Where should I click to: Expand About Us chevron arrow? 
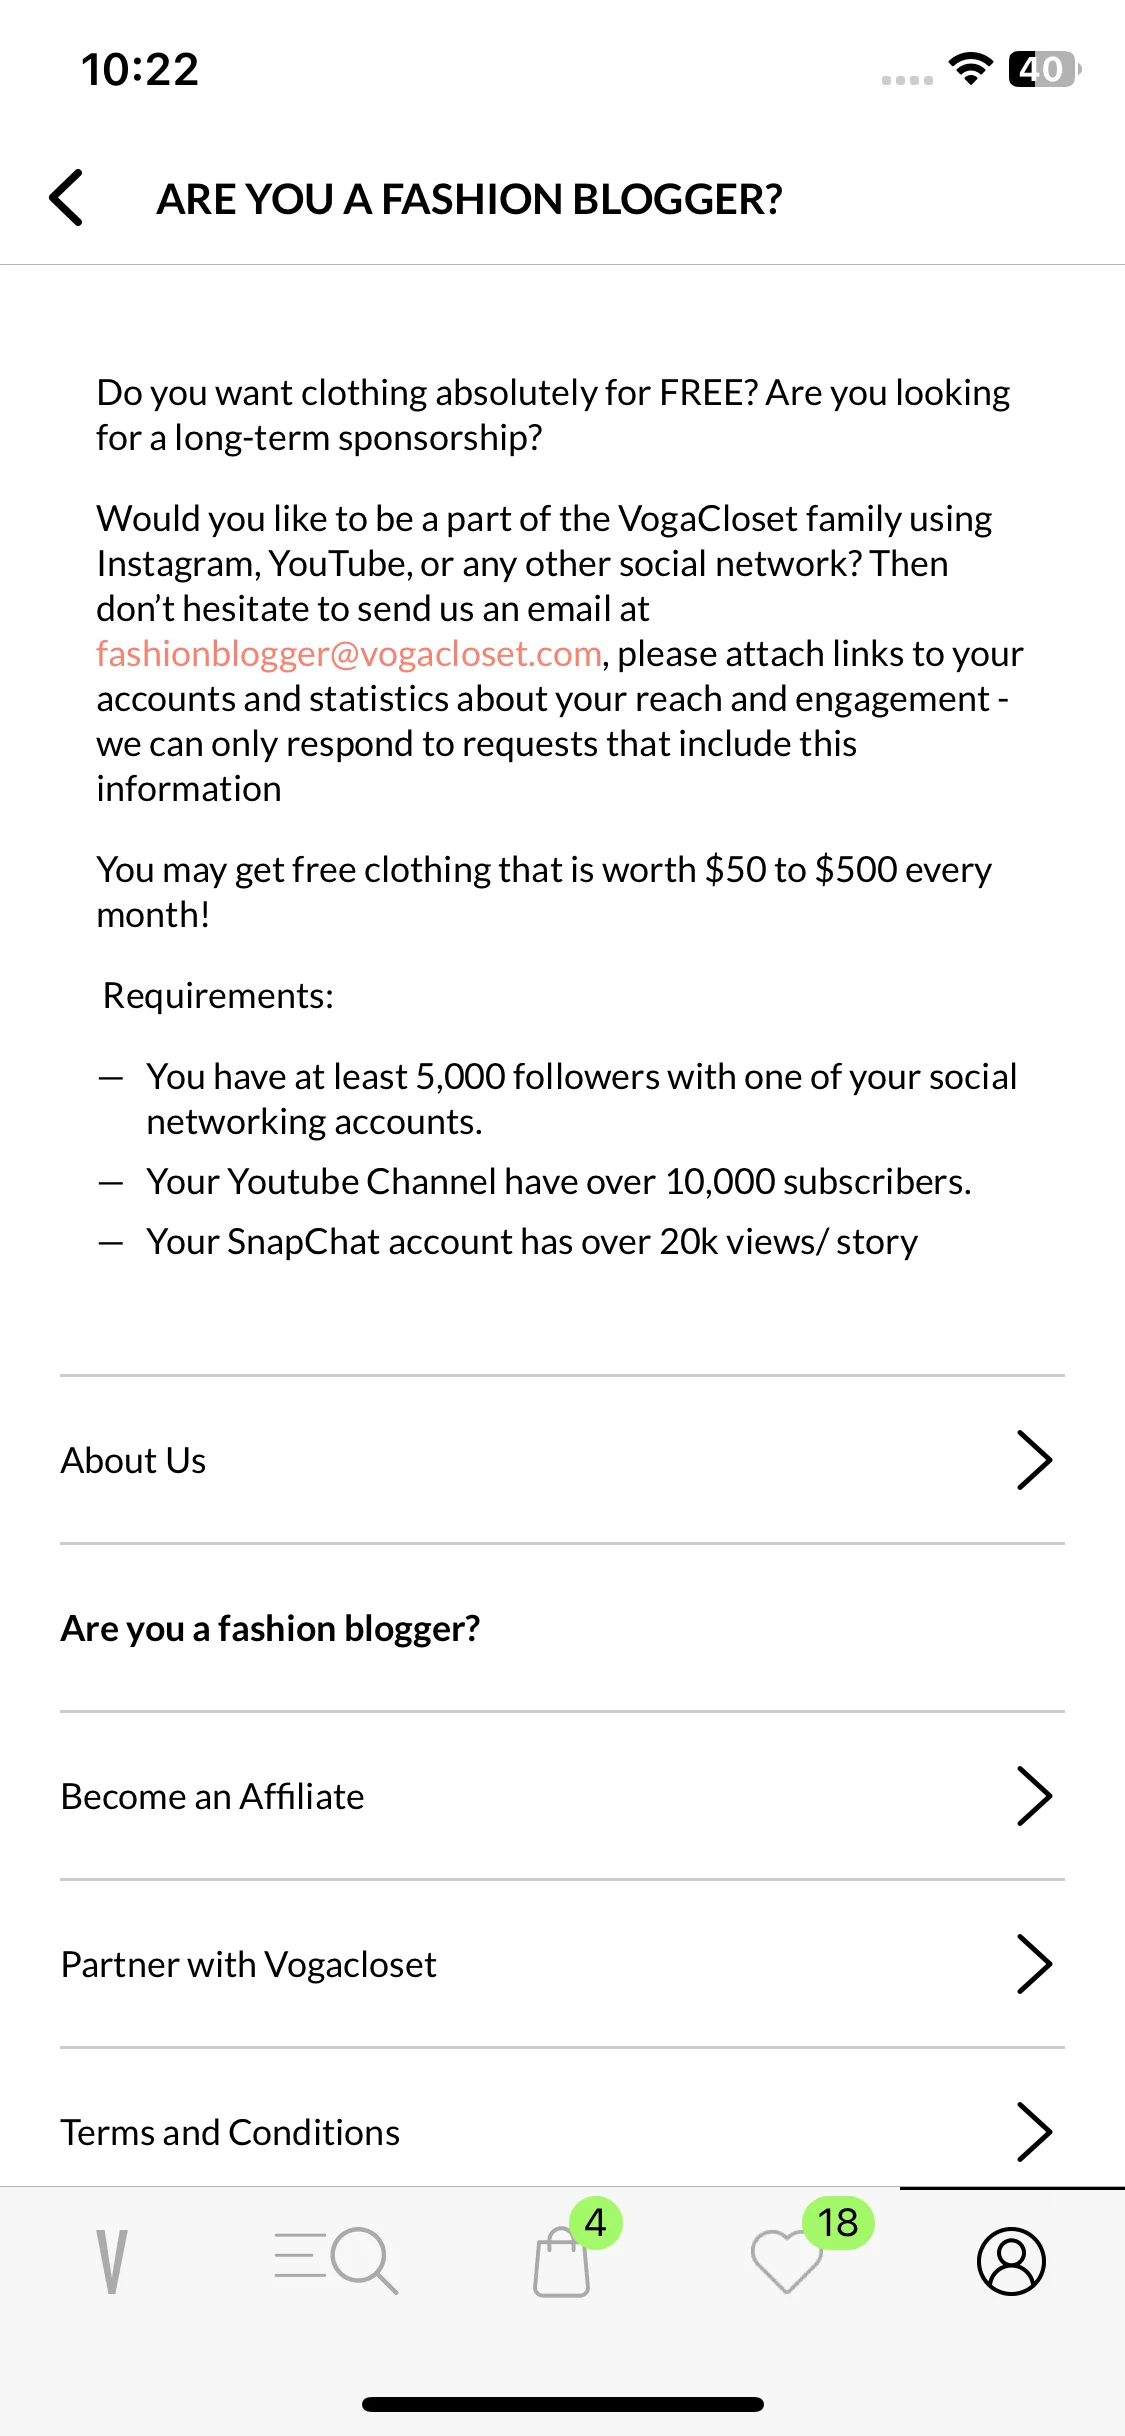click(x=1035, y=1460)
